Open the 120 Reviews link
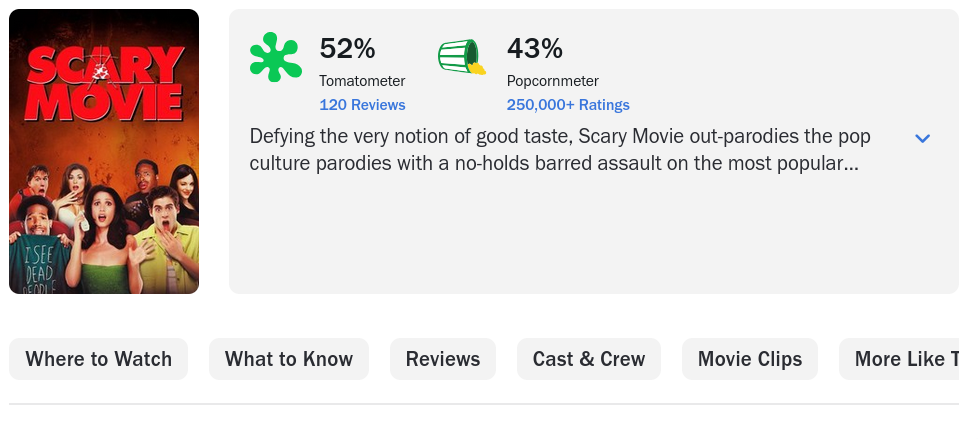The image size is (978, 439). pos(362,105)
